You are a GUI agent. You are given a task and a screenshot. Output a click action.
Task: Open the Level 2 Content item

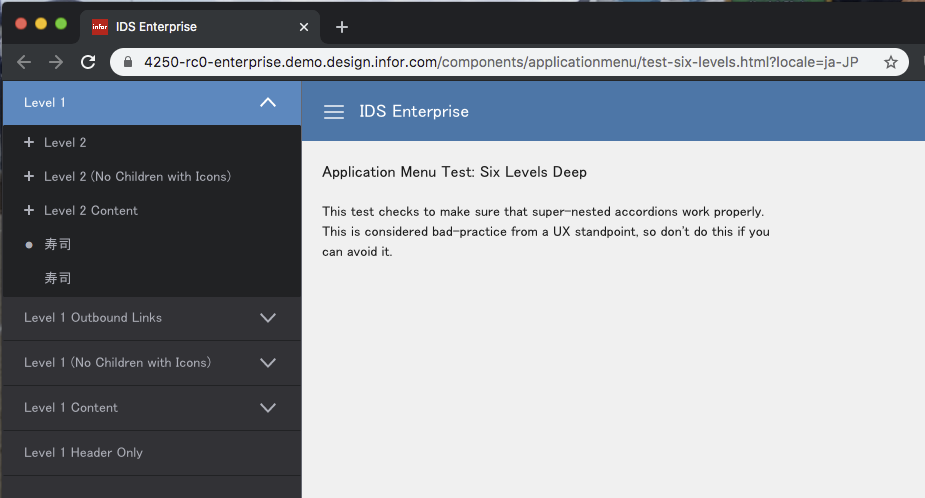[91, 211]
